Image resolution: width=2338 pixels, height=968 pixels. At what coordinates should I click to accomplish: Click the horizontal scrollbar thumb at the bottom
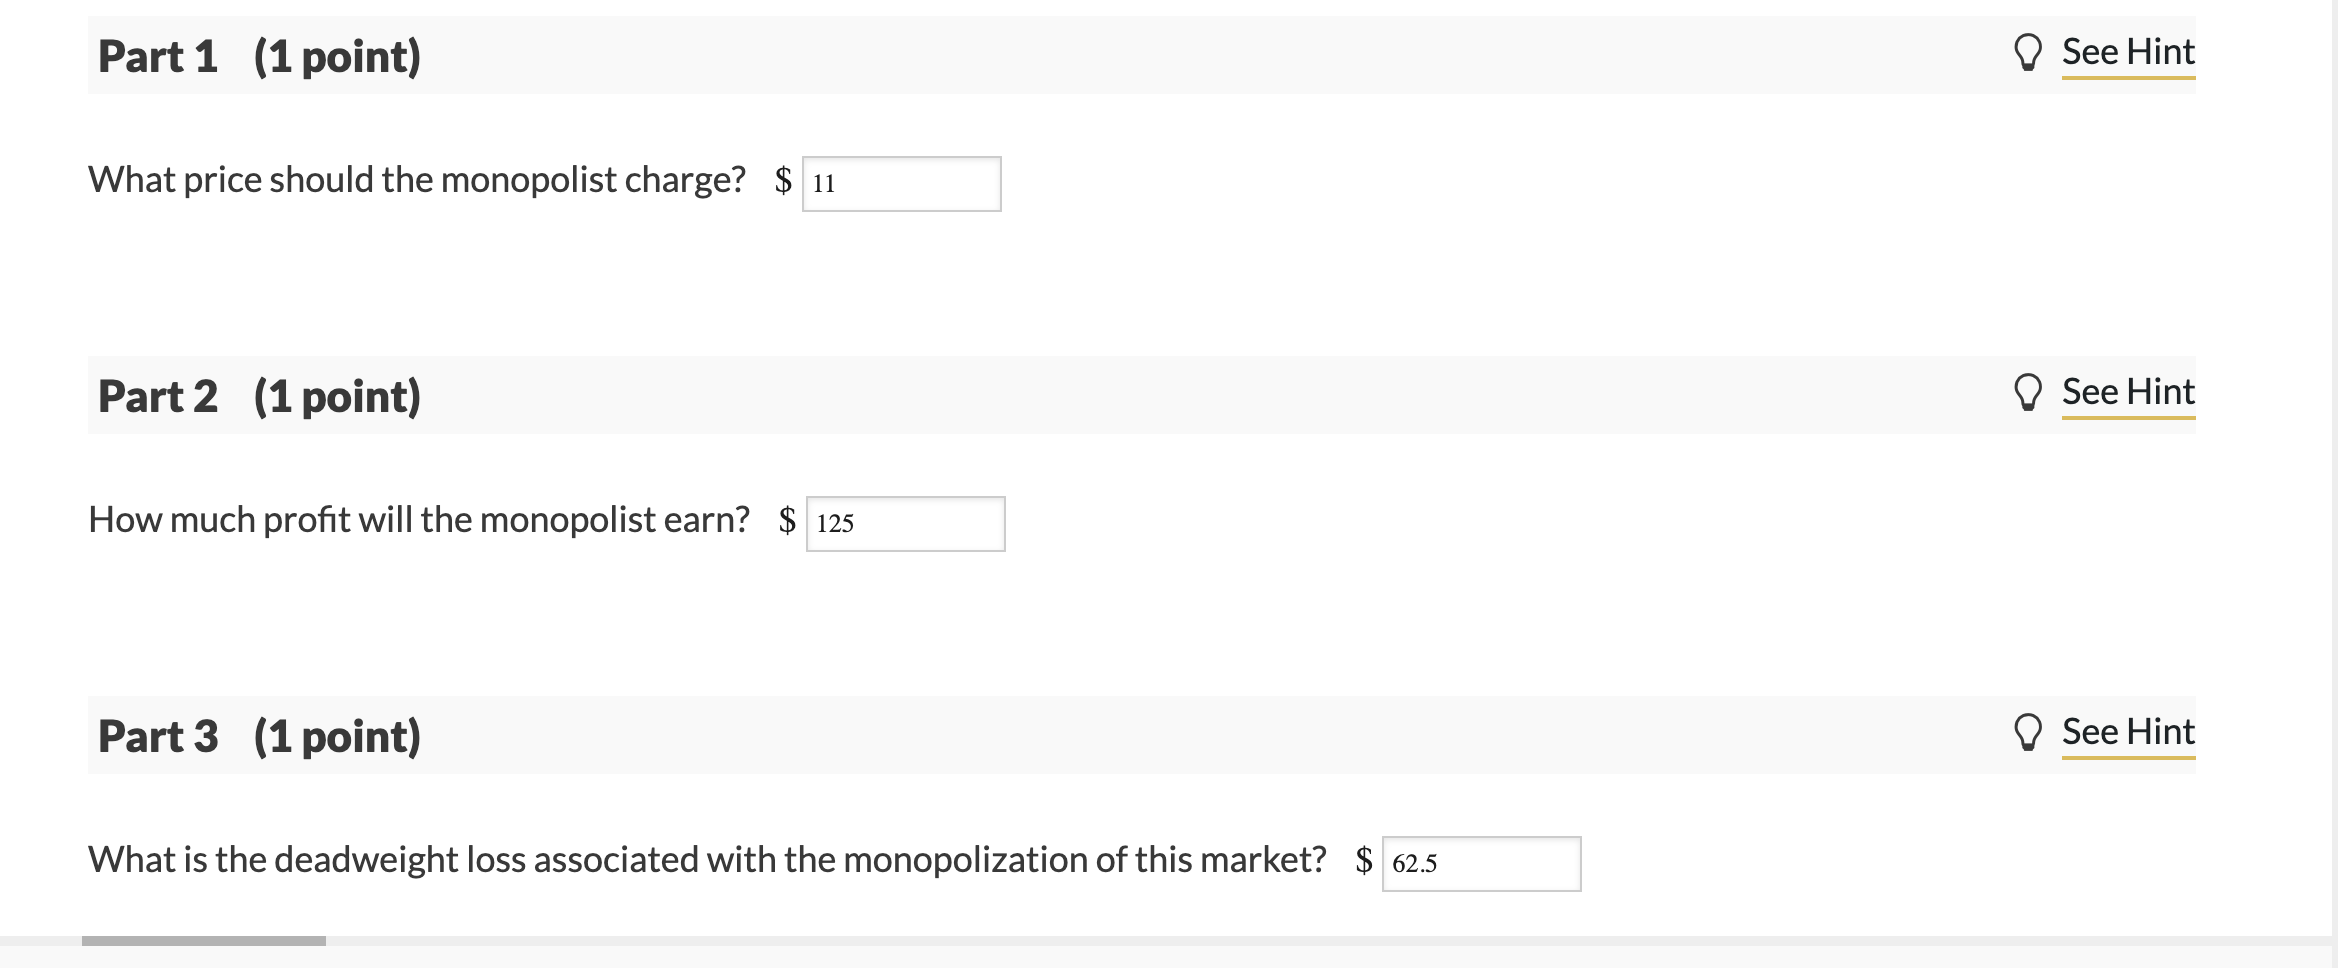204,941
